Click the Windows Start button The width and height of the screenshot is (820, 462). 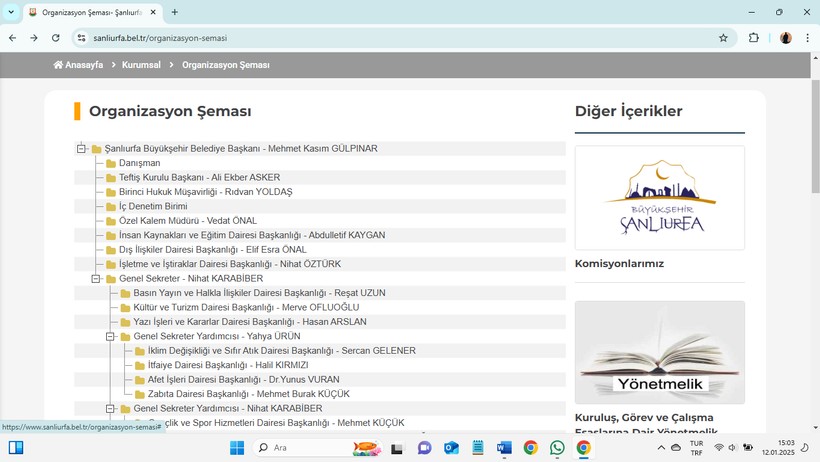pos(237,448)
